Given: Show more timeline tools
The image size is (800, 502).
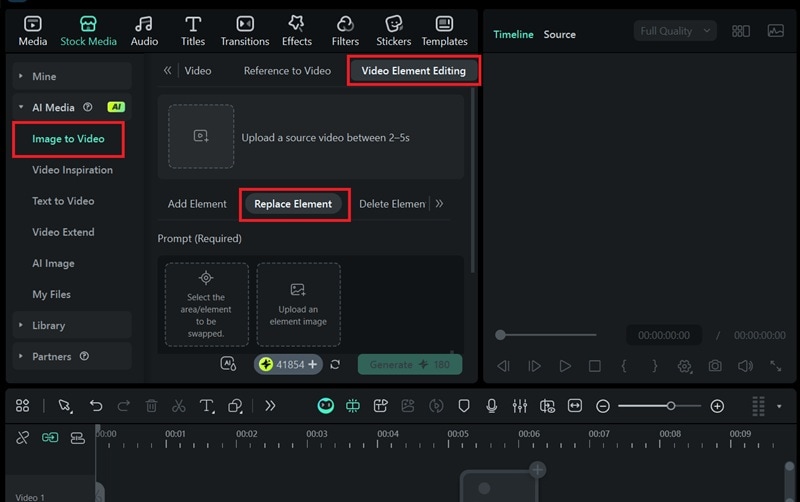Looking at the screenshot, I should click(270, 406).
